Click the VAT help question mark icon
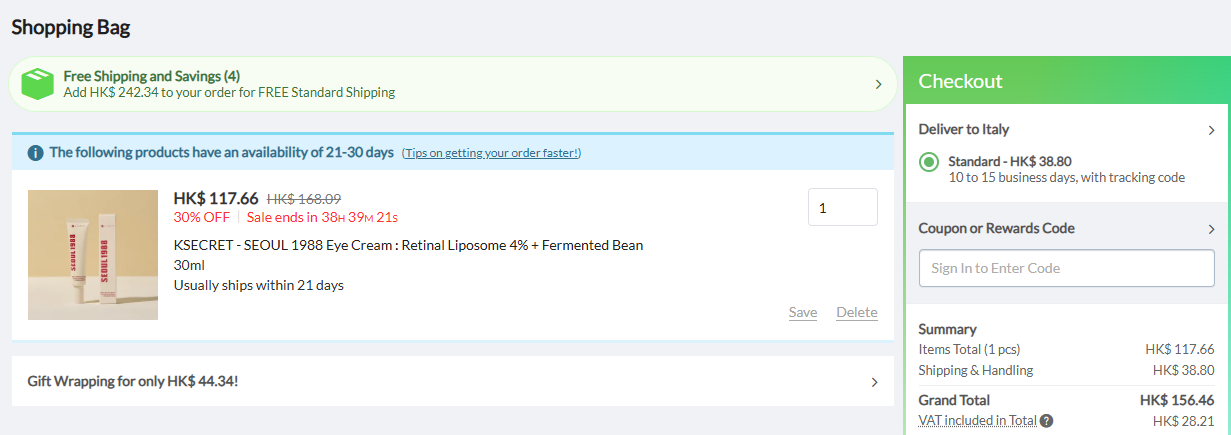 1046,421
